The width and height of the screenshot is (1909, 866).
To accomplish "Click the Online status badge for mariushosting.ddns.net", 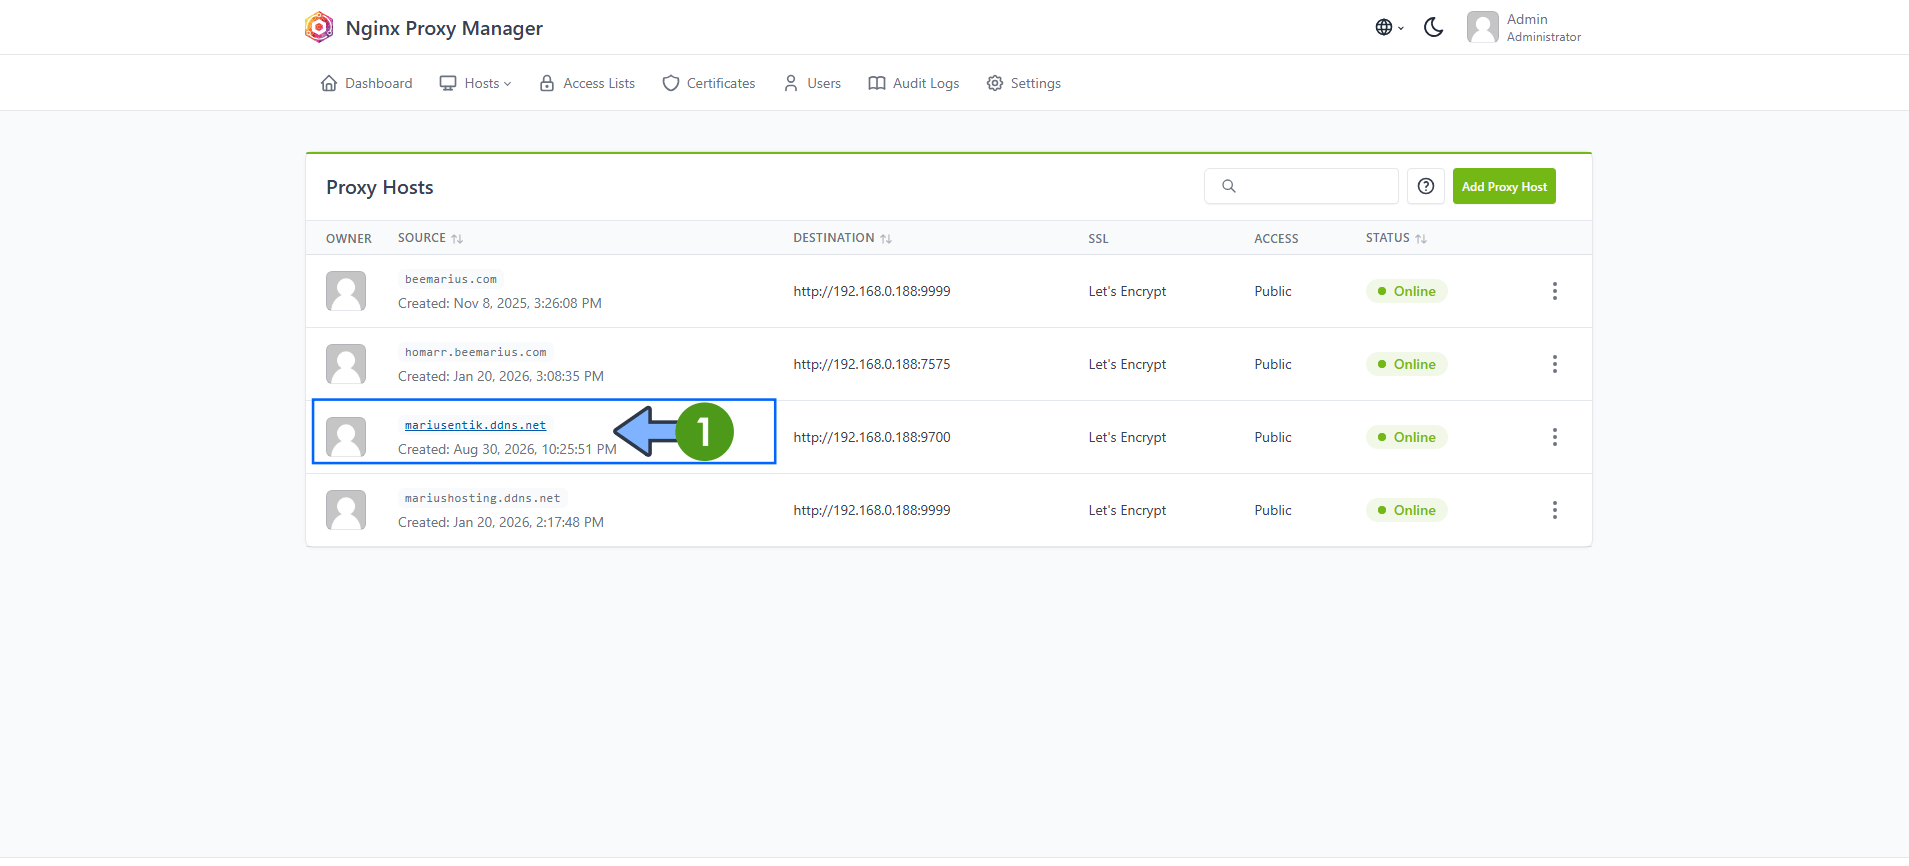I will (x=1406, y=510).
